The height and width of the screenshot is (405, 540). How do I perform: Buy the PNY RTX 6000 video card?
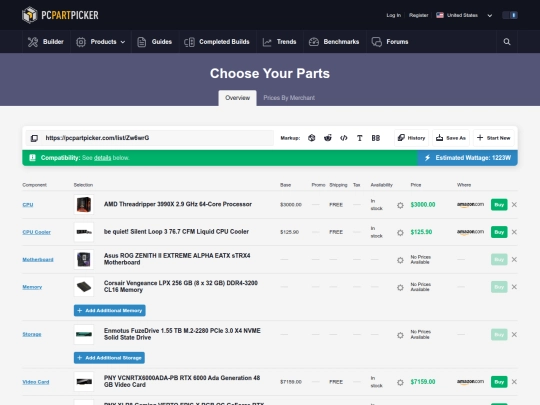click(499, 382)
